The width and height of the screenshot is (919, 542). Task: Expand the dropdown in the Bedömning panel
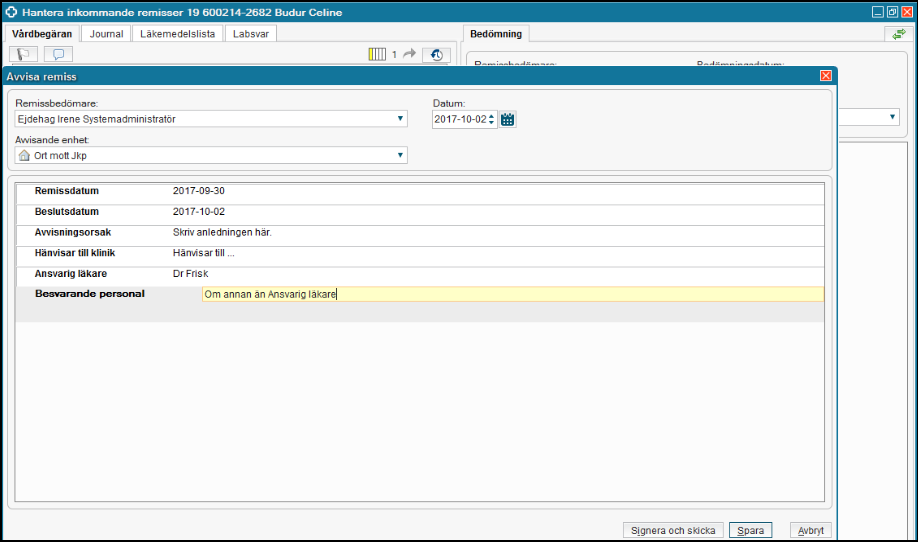pyautogui.click(x=893, y=118)
